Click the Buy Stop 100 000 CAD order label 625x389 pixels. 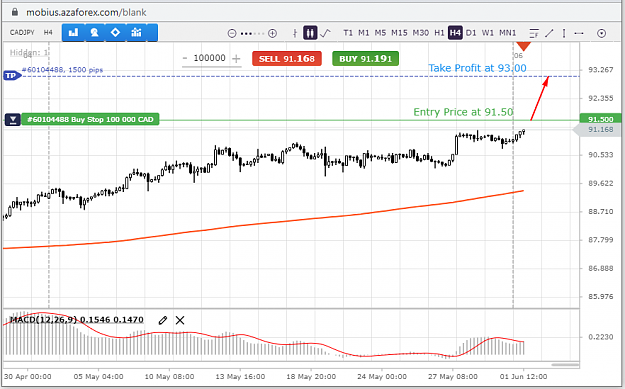[x=90, y=120]
